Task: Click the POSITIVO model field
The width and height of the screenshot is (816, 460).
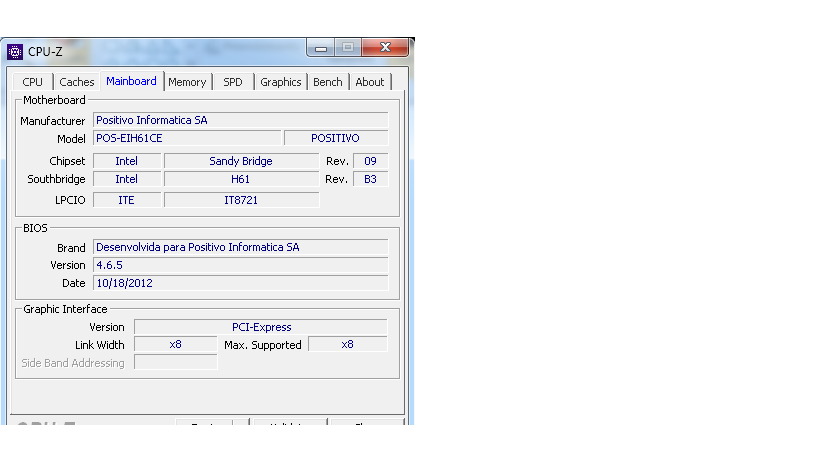Action: click(x=336, y=138)
